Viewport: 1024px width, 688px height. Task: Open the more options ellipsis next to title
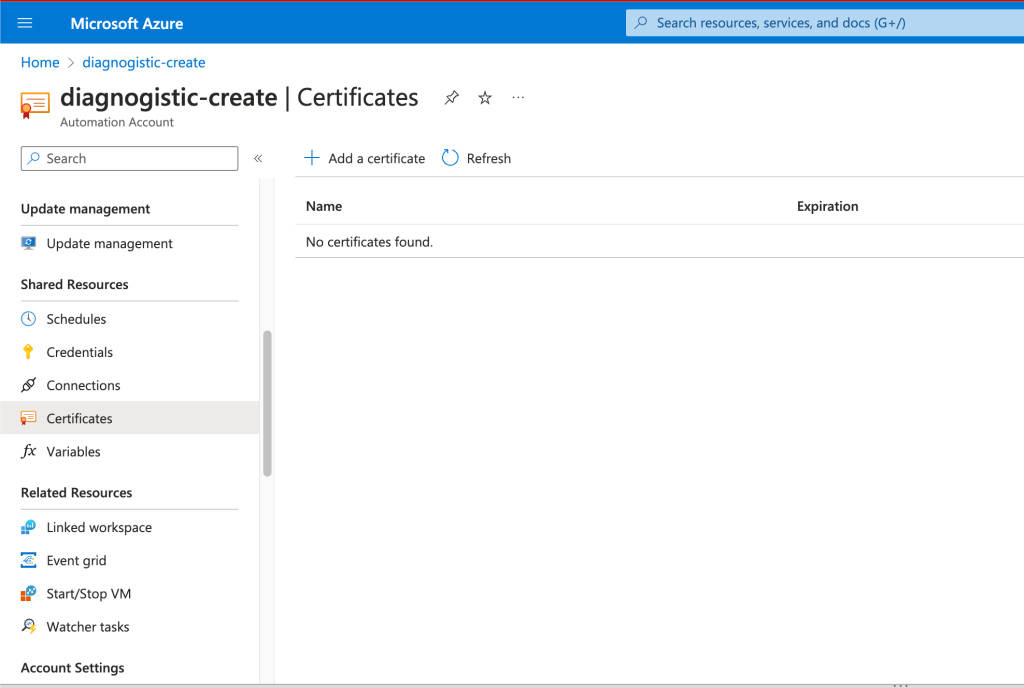pos(518,97)
